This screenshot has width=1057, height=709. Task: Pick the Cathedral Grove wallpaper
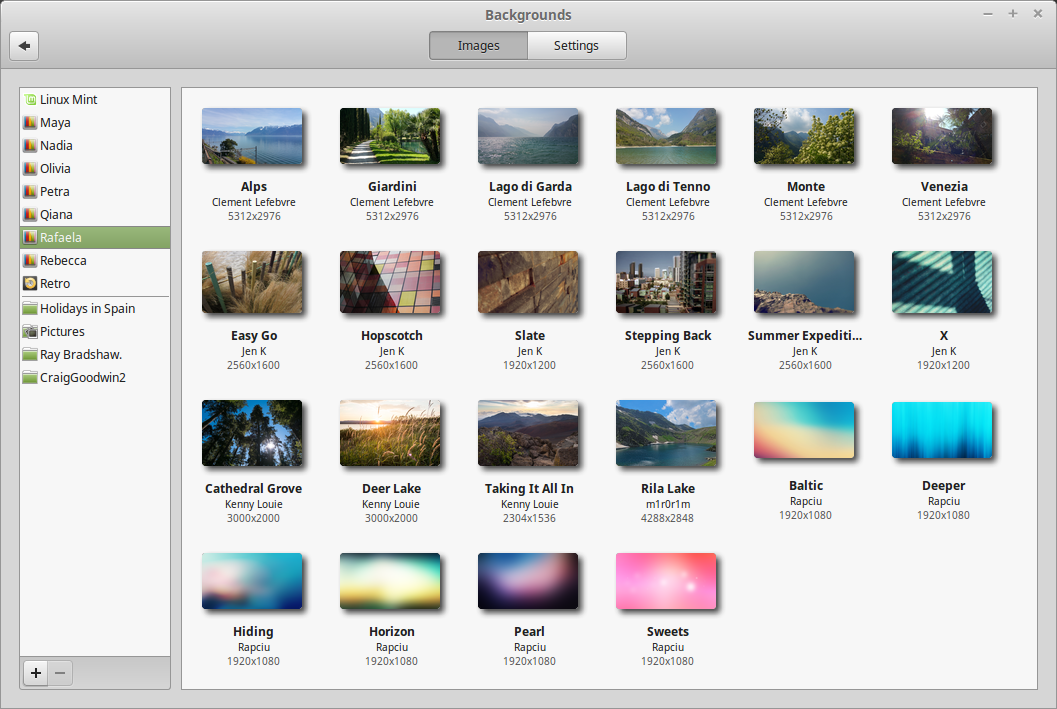[x=252, y=433]
